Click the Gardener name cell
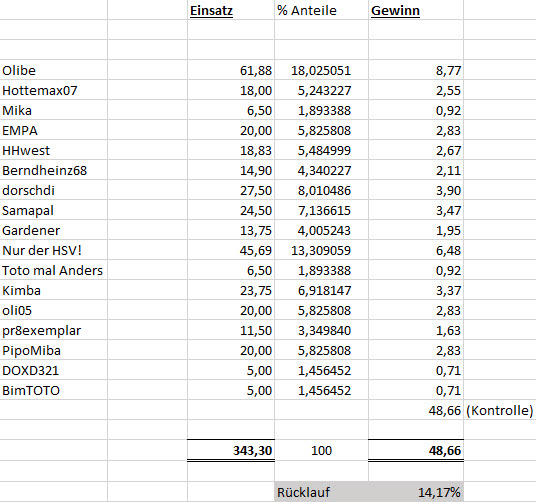 point(54,230)
